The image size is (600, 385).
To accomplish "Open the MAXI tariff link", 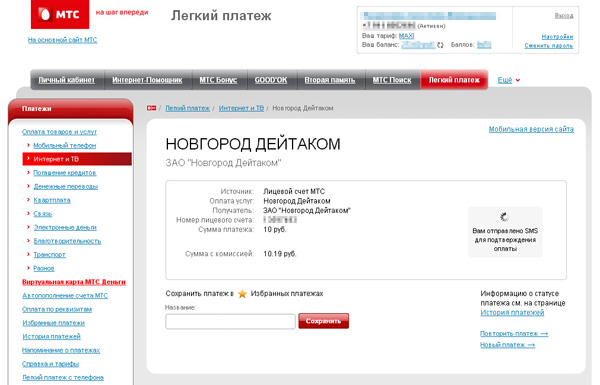I will [x=406, y=36].
